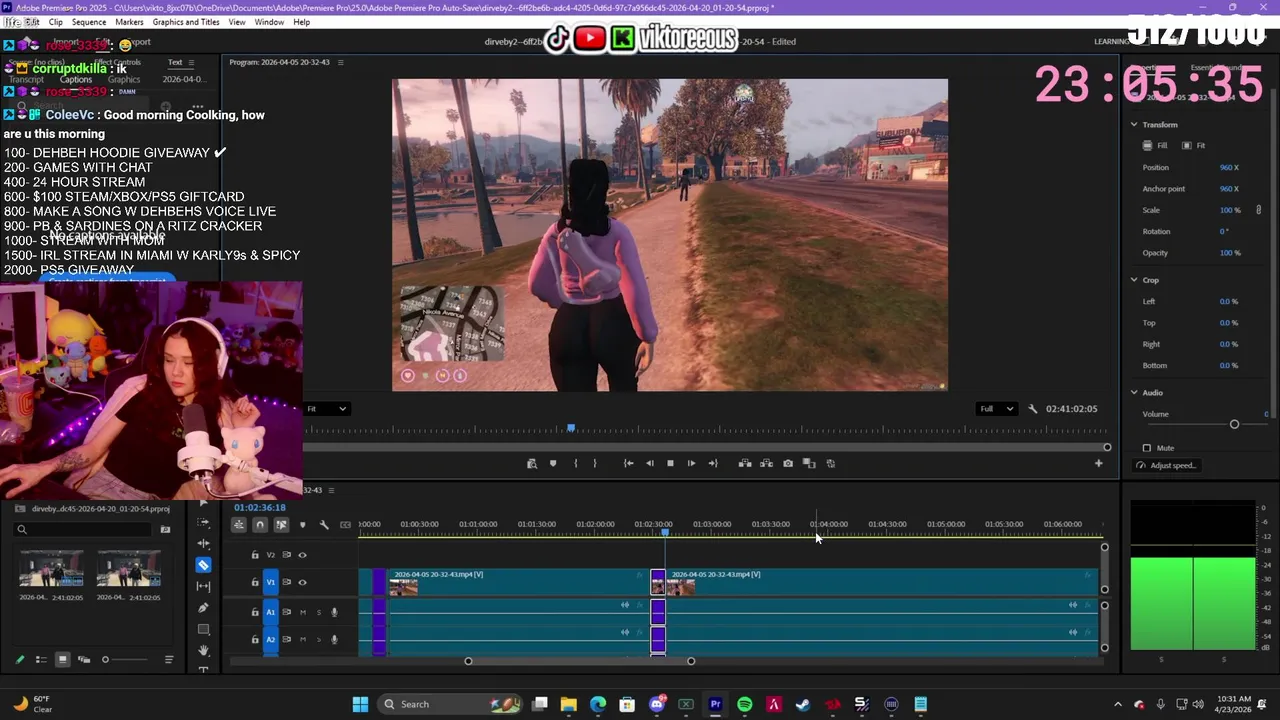Open the Full playback resolution dropdown
Screen dimensions: 1280x720
[x=996, y=408]
